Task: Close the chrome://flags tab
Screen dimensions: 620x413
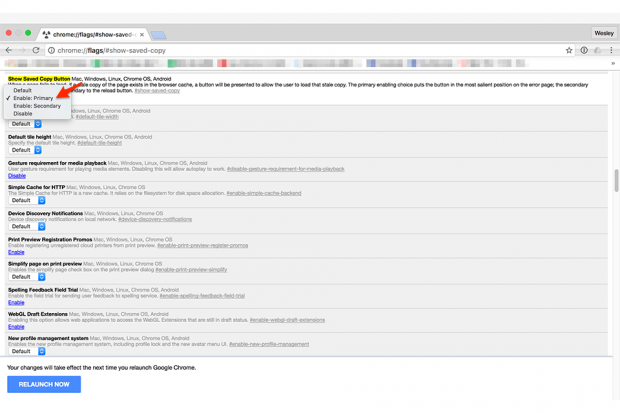Action: (142, 34)
